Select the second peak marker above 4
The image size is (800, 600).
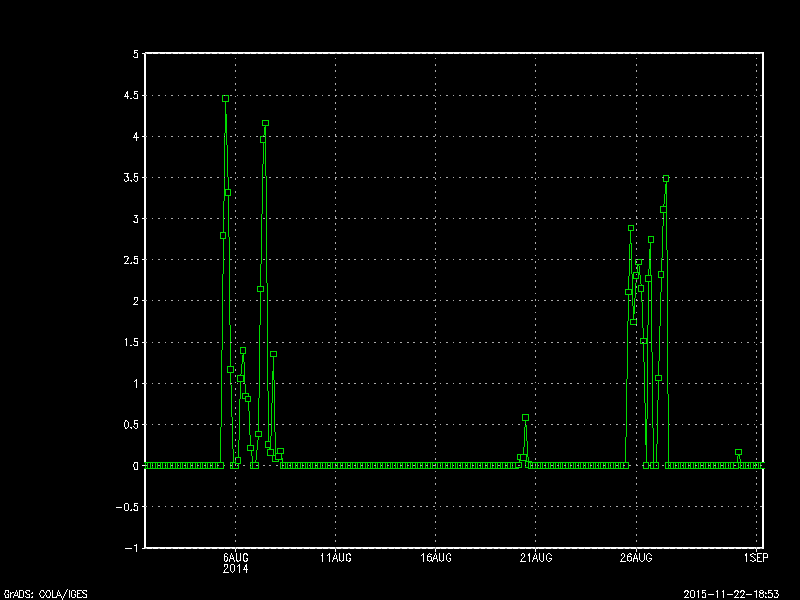click(x=265, y=123)
